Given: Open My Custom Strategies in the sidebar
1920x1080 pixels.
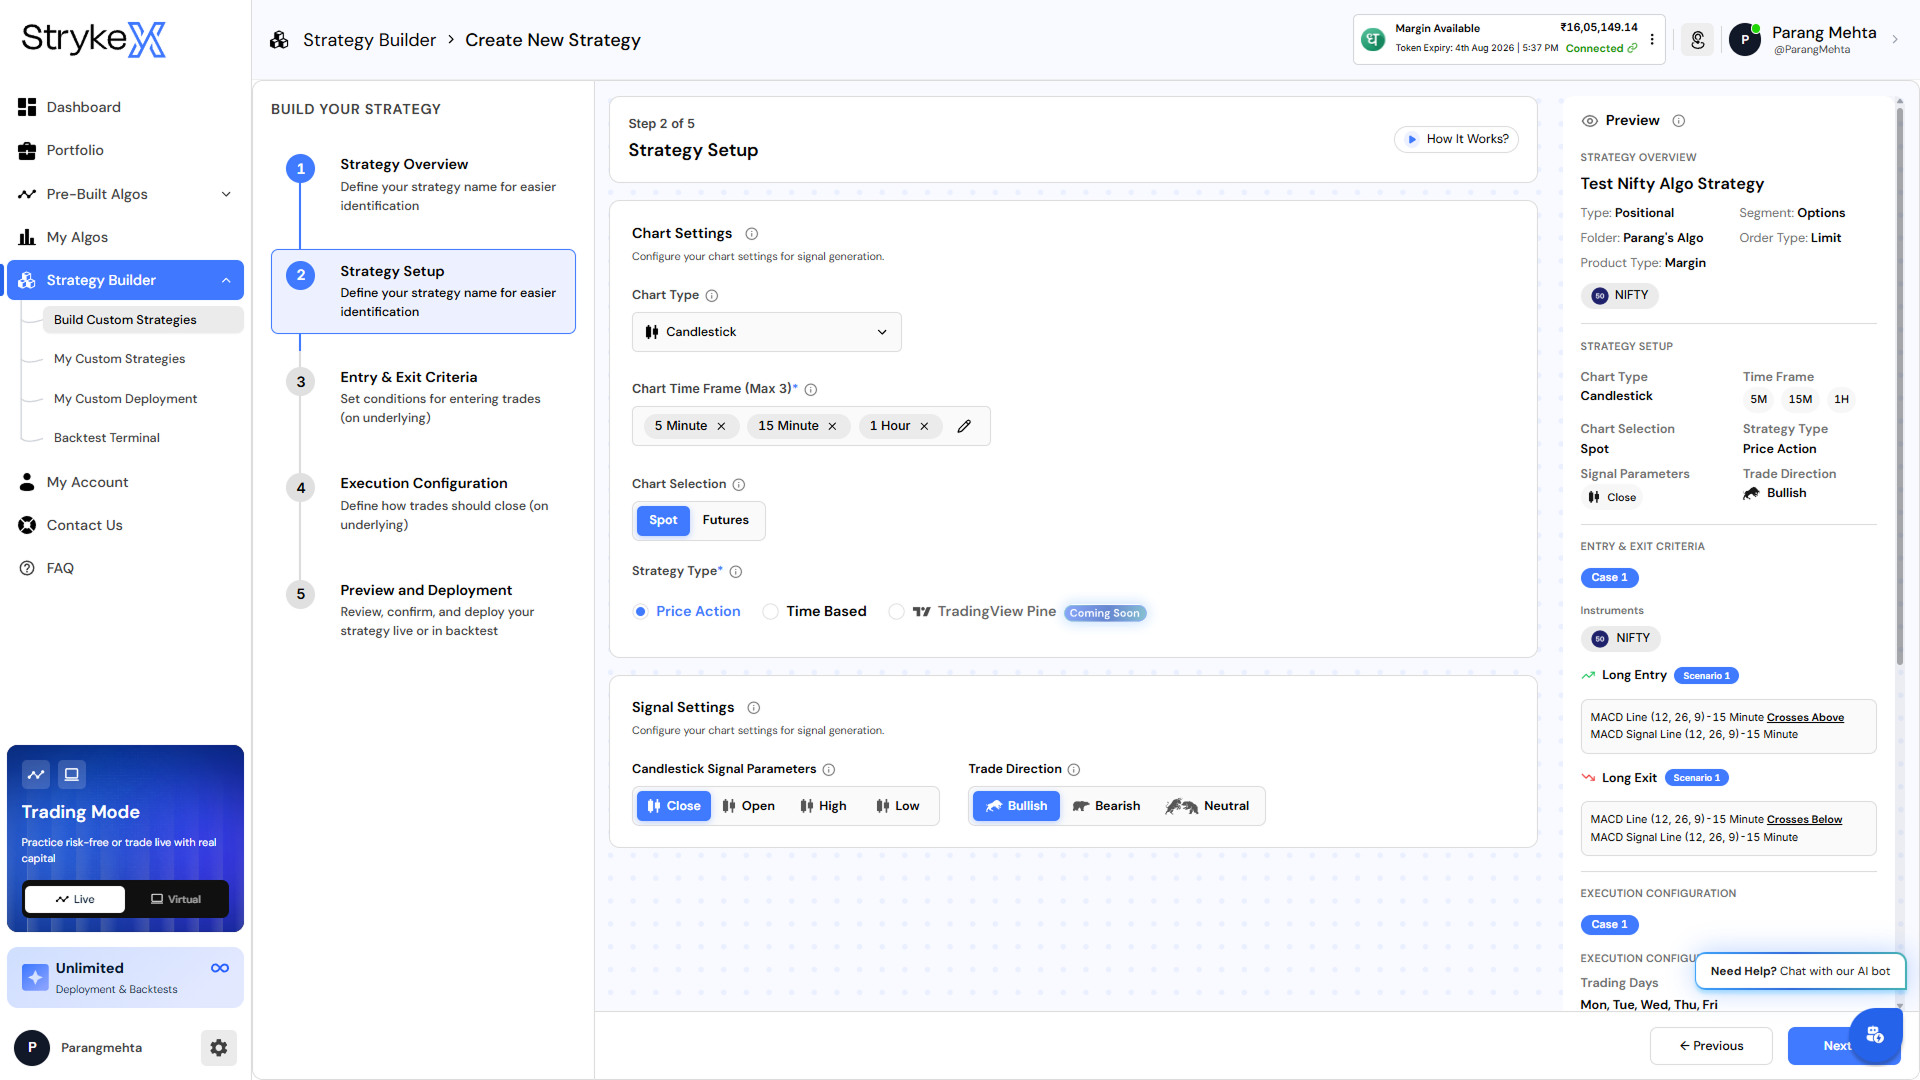Looking at the screenshot, I should (119, 359).
